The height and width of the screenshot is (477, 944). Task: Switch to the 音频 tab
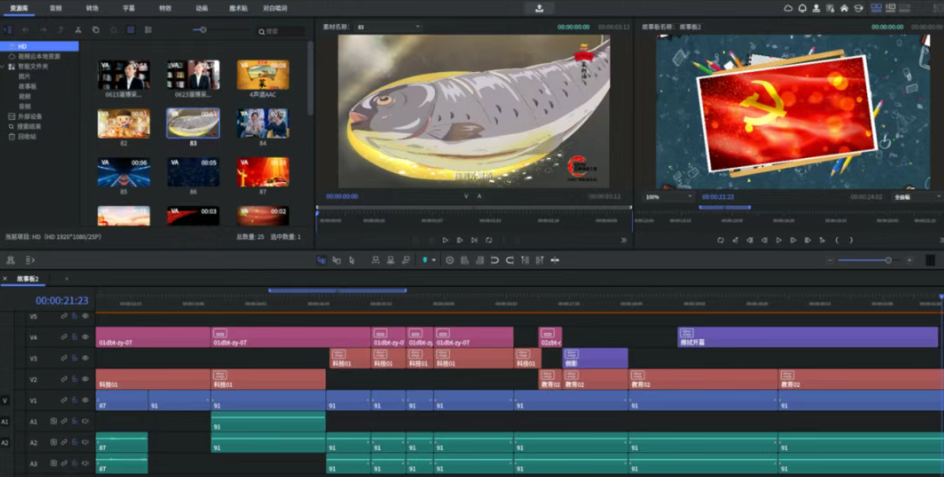(55, 8)
